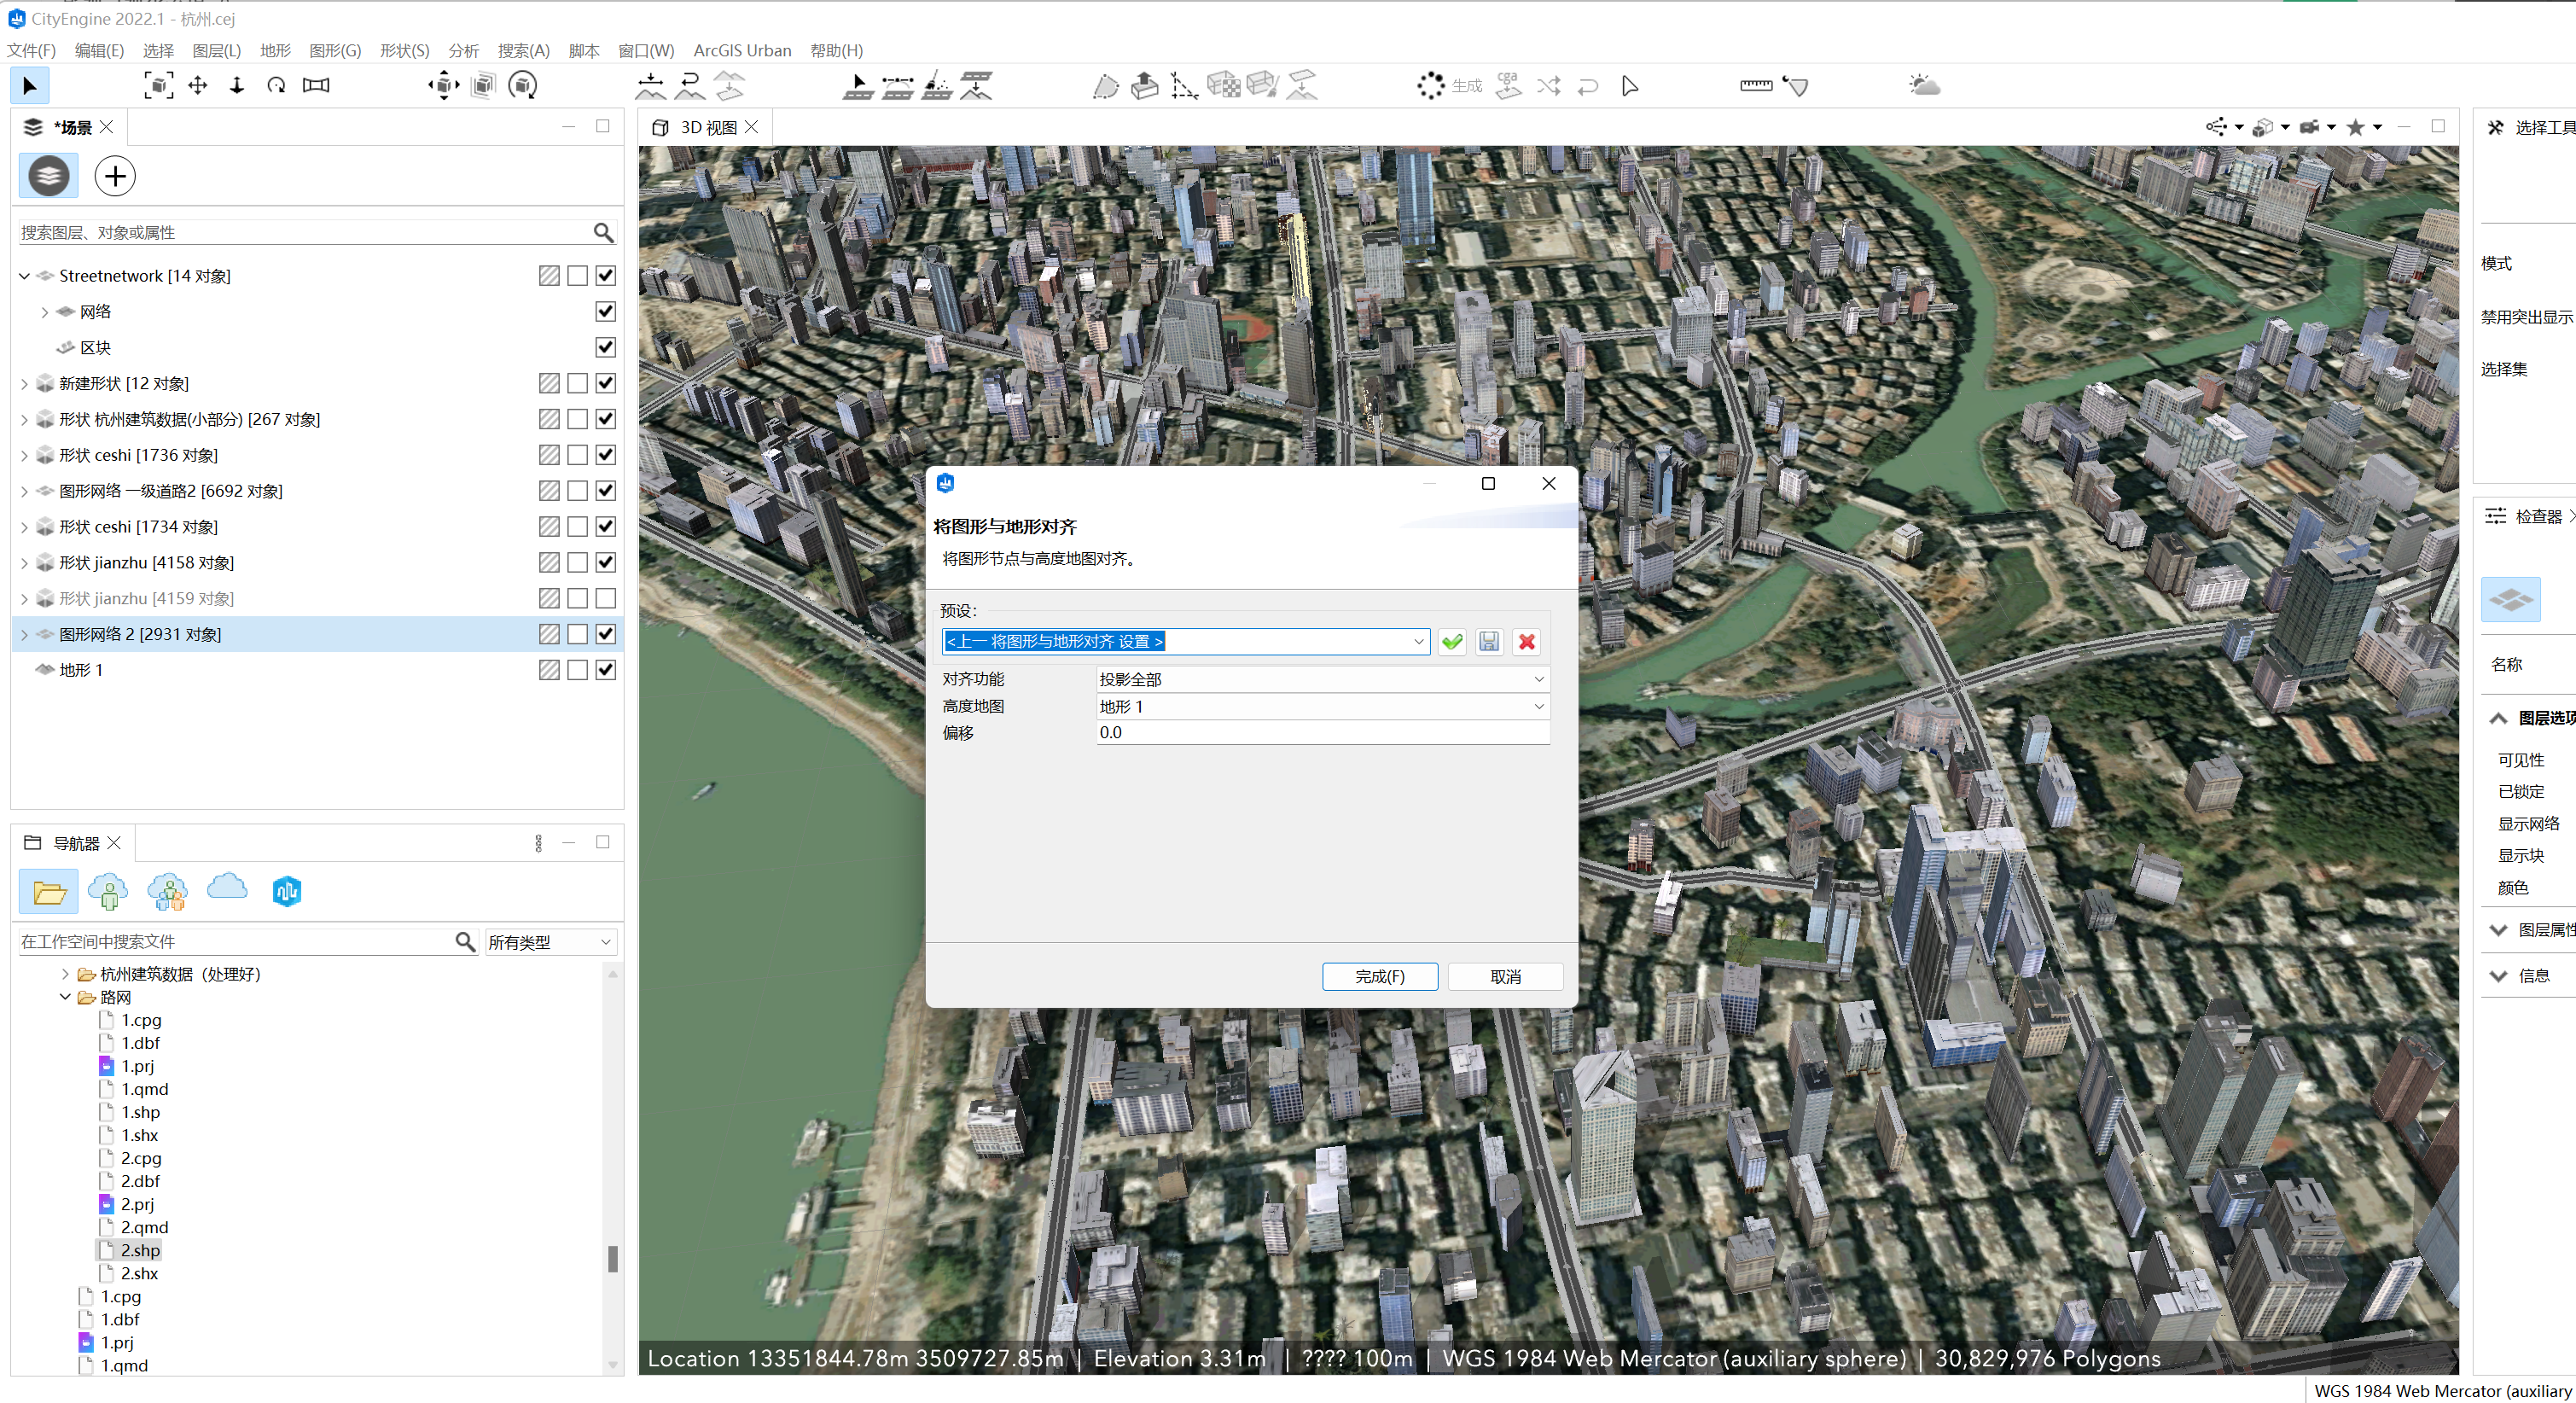Click the add layer plus button
This screenshot has width=2576, height=1403.
click(115, 177)
